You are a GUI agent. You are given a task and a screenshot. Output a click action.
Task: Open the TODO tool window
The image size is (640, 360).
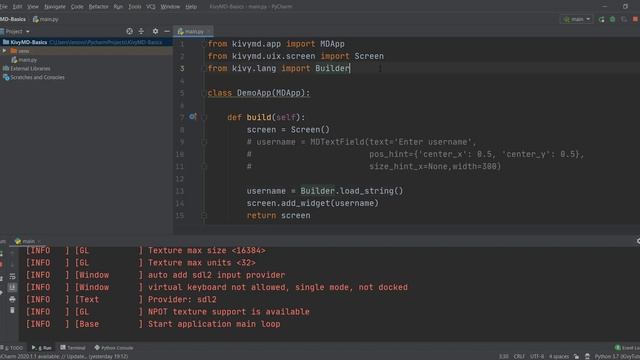click(x=12, y=348)
